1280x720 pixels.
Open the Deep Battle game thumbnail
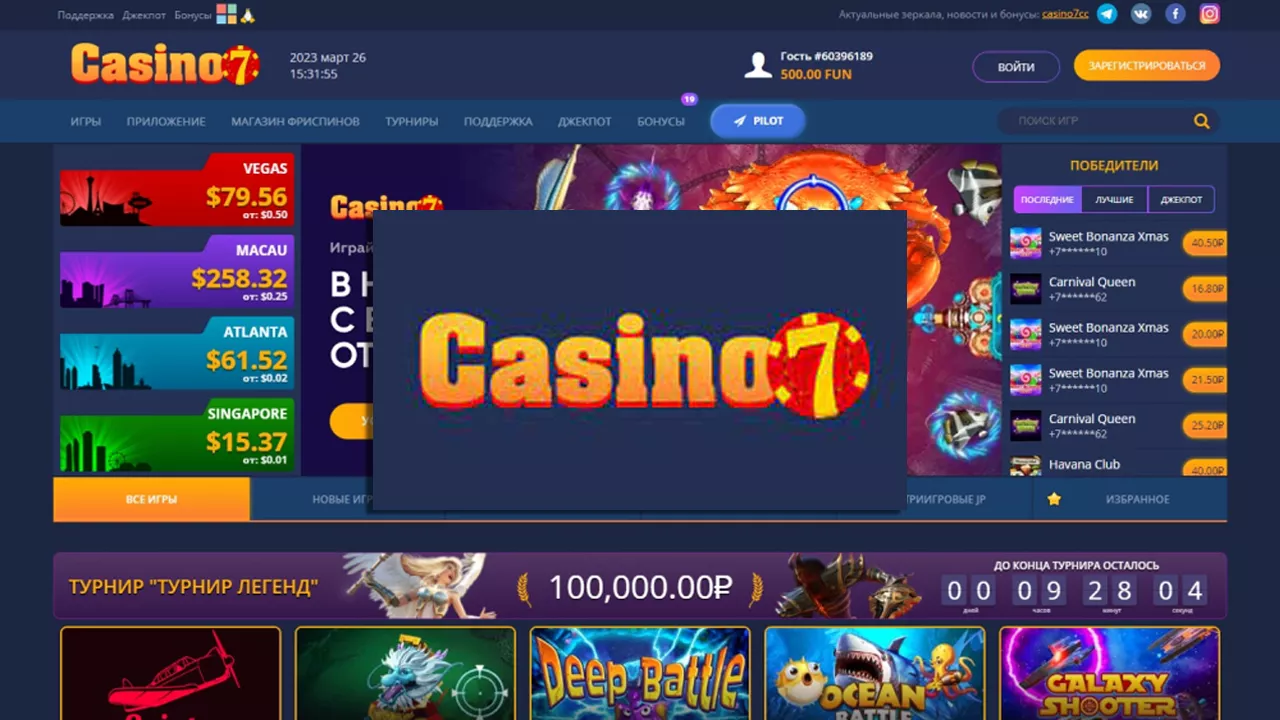(640, 673)
